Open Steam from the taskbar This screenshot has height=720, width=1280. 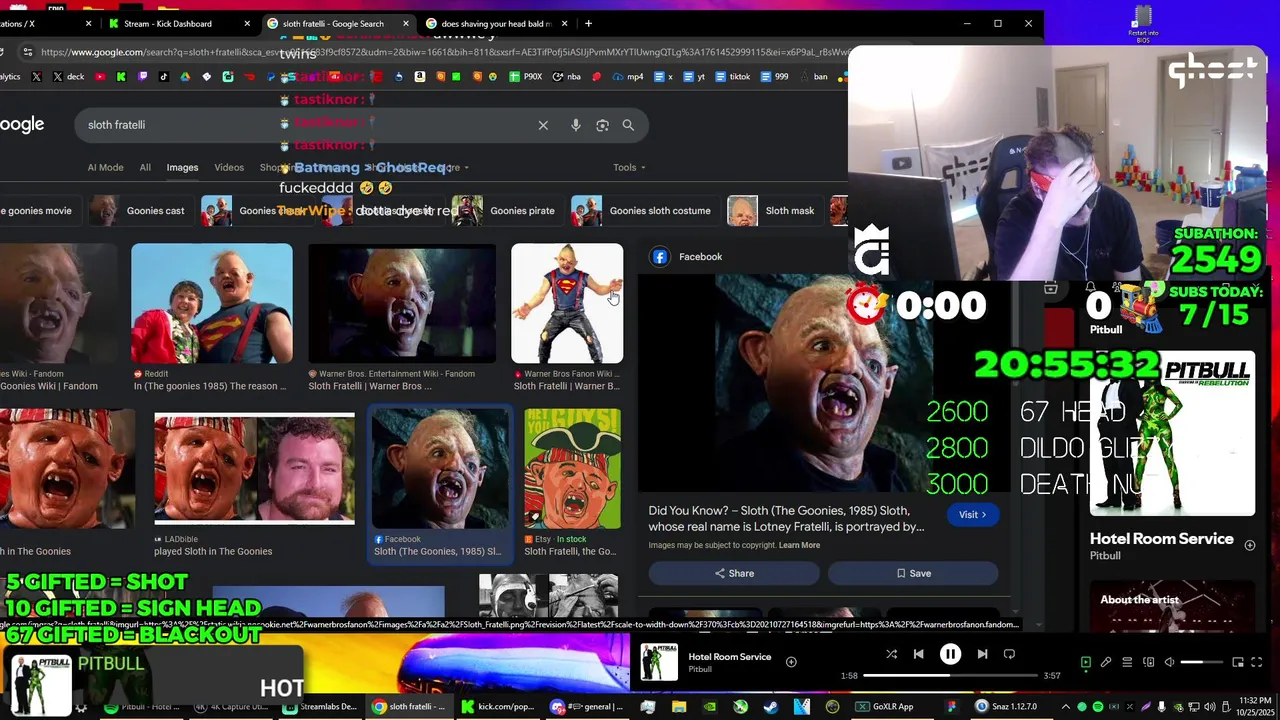pyautogui.click(x=770, y=707)
